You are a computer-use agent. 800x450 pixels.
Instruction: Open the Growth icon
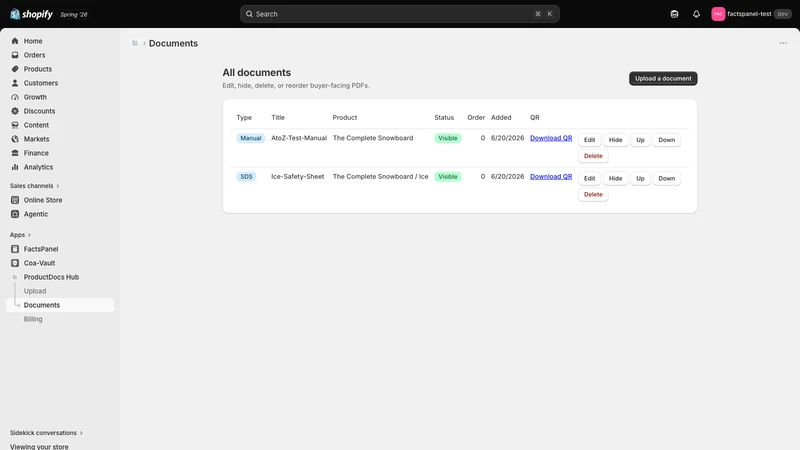[15, 97]
